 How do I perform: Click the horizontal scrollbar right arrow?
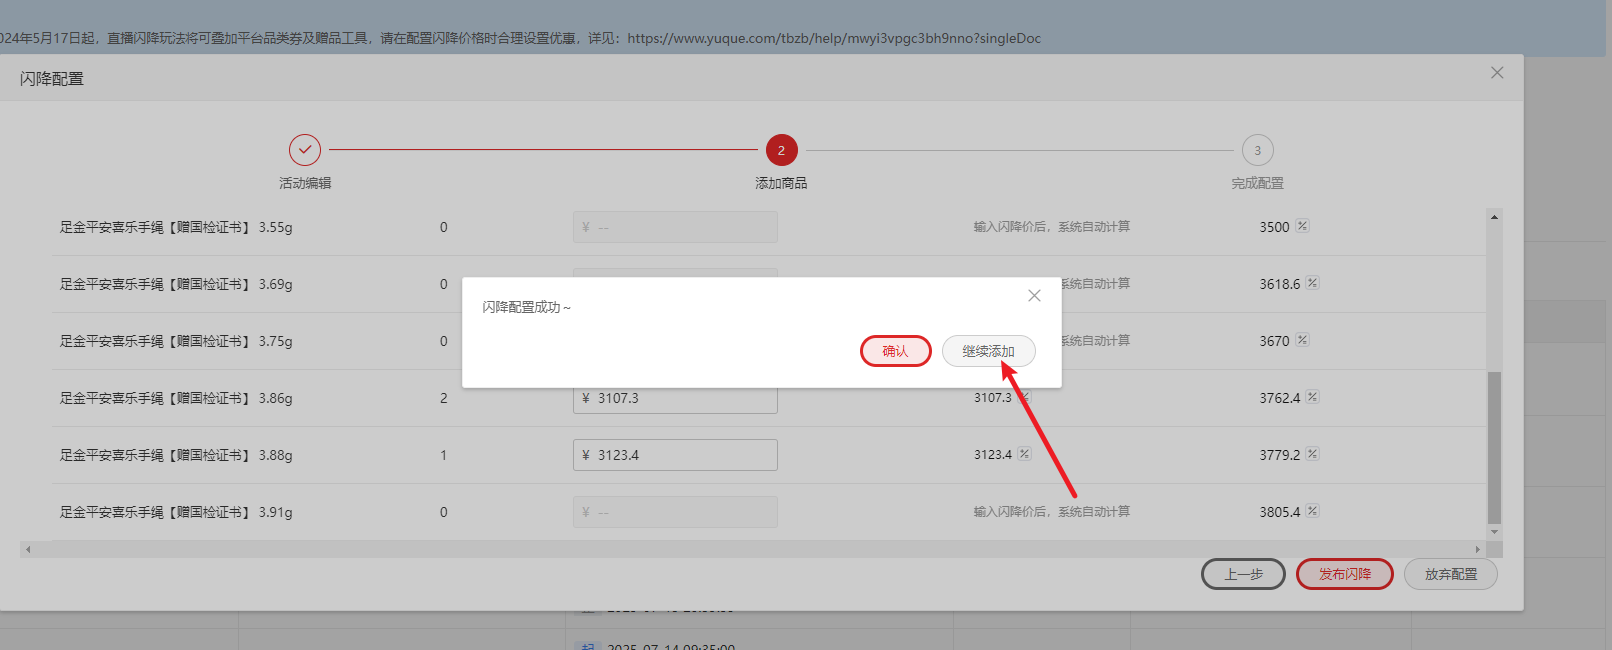1477,549
